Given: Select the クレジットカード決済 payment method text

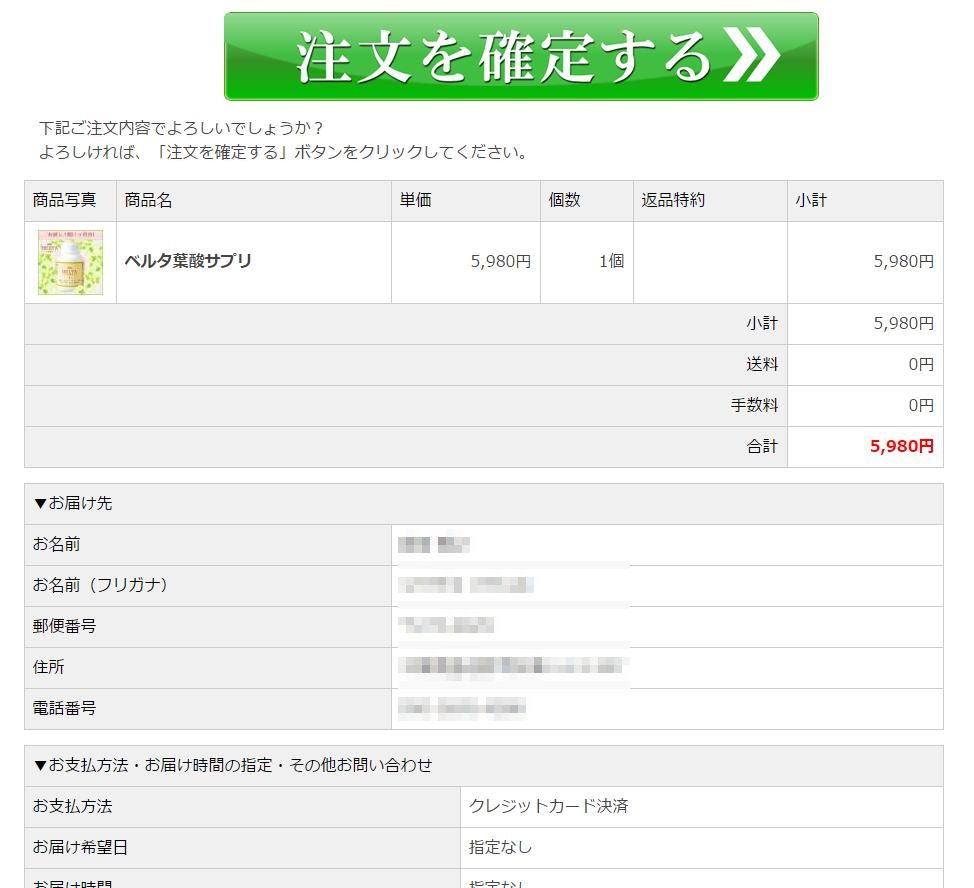Looking at the screenshot, I should click(x=548, y=807).
